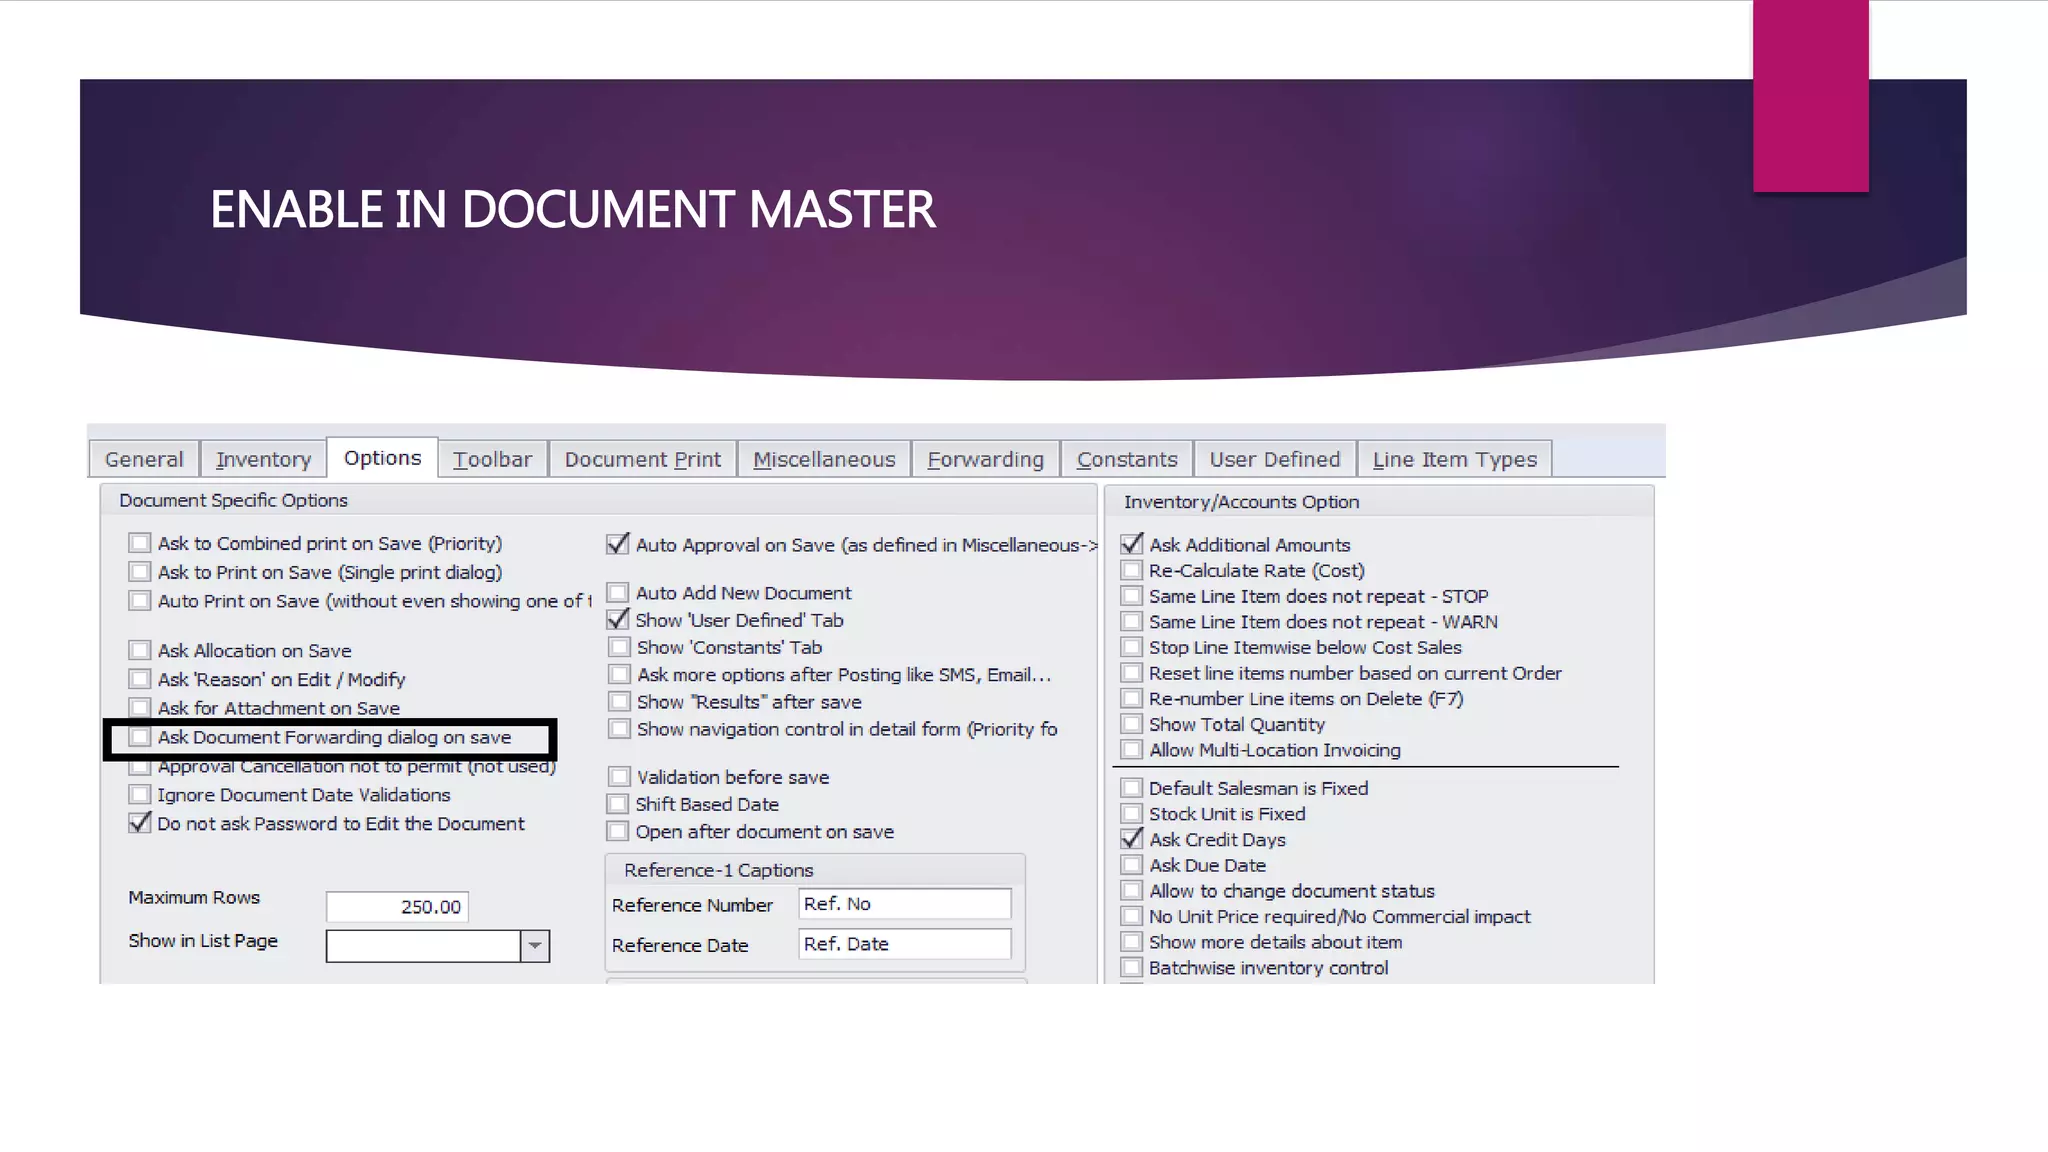Uncheck Show 'User Defined' Tab

[x=618, y=620]
